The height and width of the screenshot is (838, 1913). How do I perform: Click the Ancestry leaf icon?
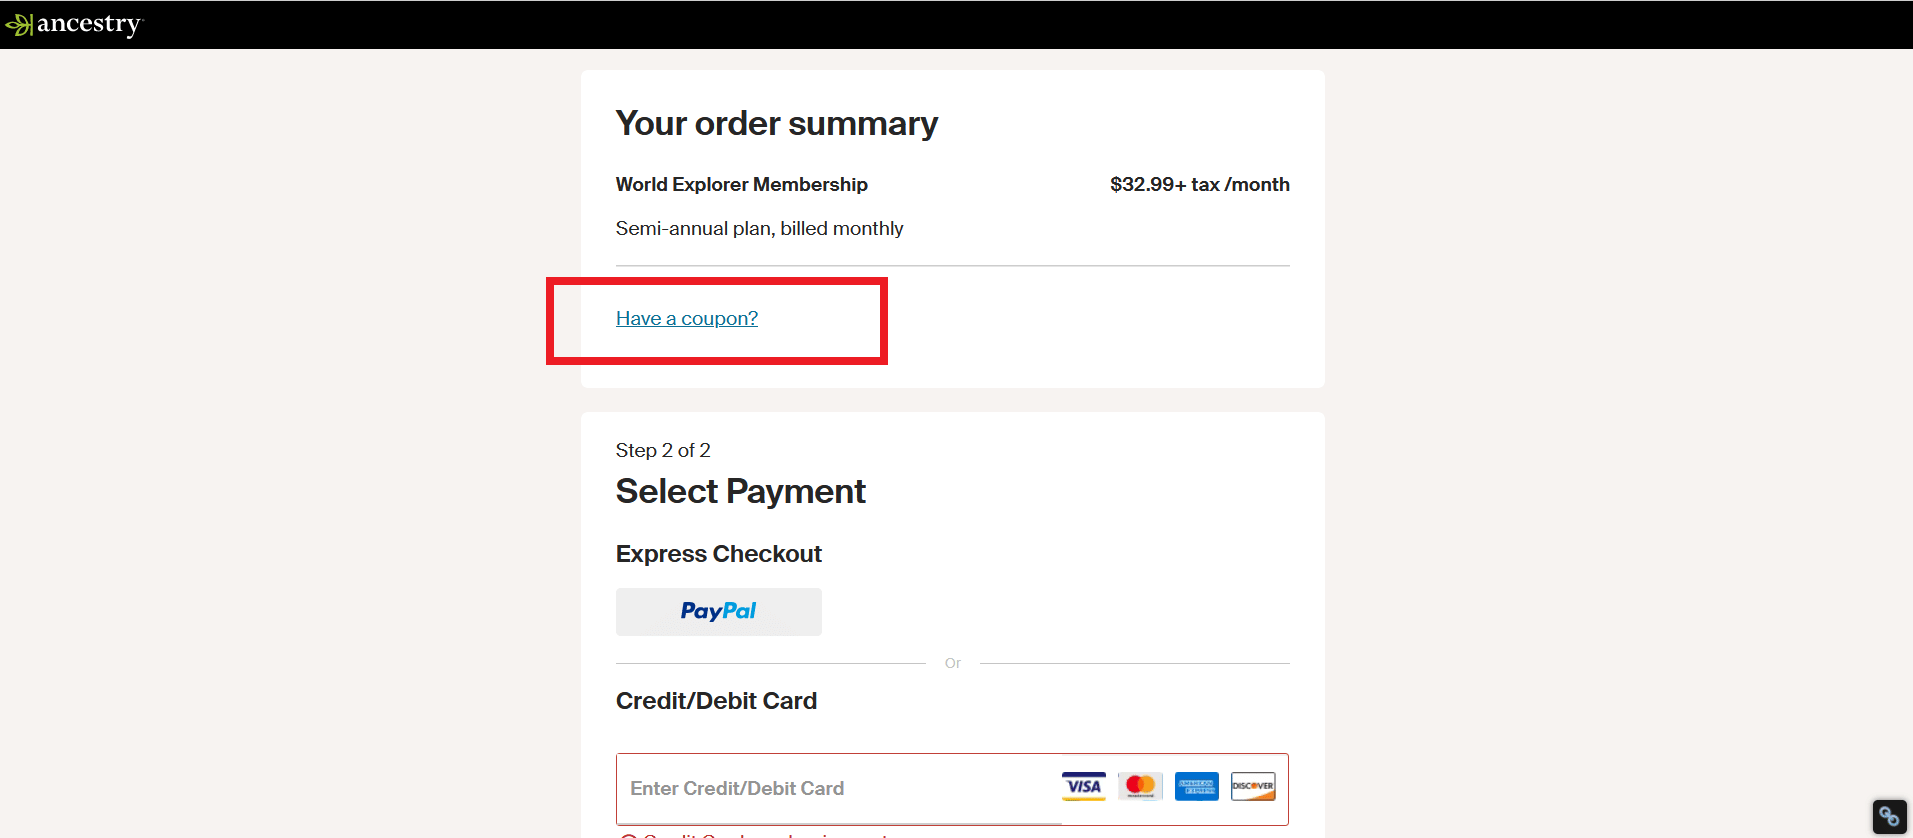(x=18, y=25)
